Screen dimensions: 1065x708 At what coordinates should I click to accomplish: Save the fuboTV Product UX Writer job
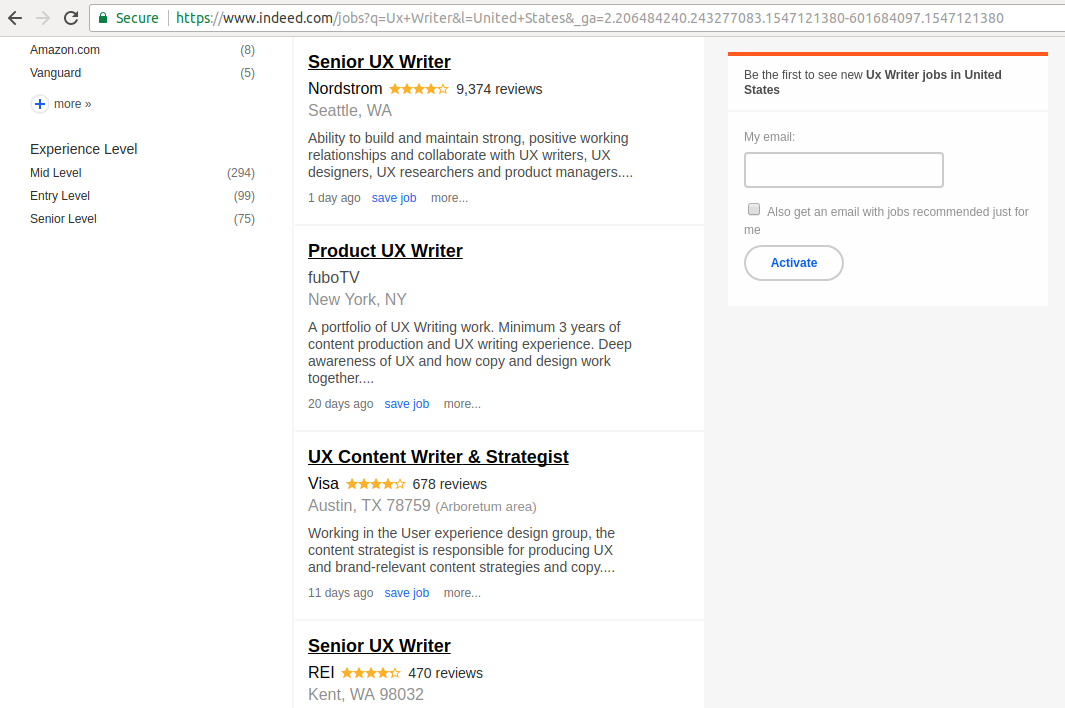coord(407,404)
